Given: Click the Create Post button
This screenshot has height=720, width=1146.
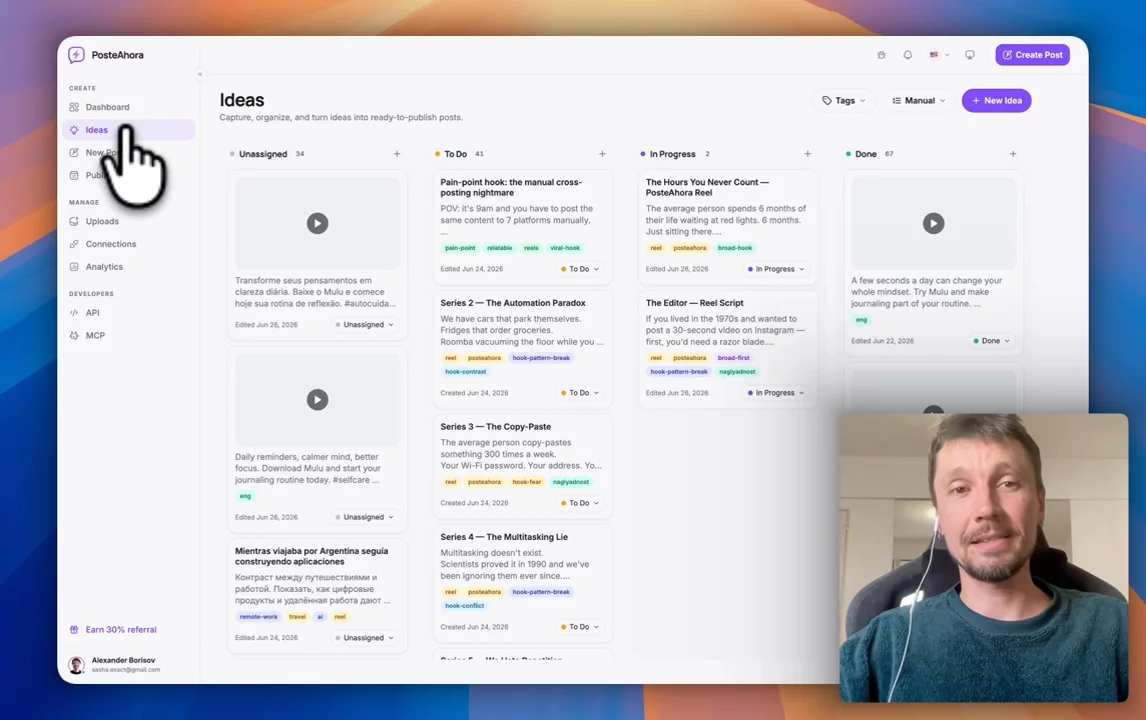Looking at the screenshot, I should (x=1032, y=55).
